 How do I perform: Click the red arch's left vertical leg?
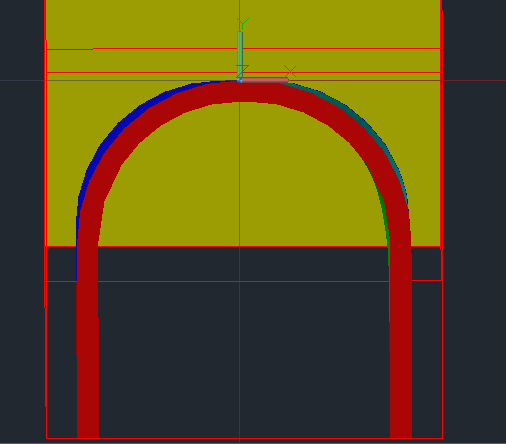tap(88, 333)
